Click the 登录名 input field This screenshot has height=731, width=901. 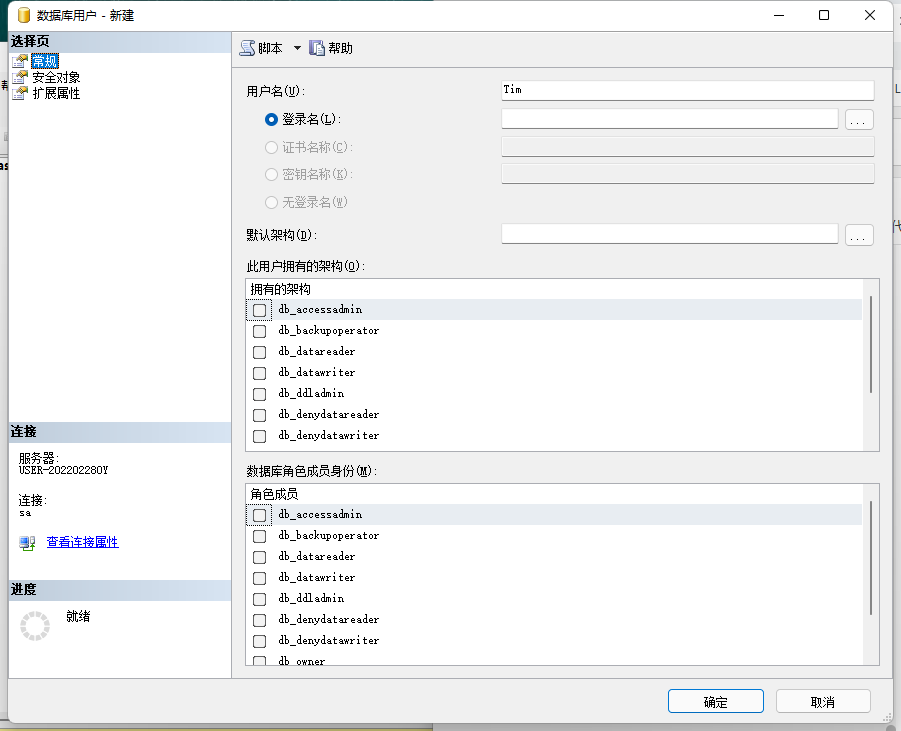pyautogui.click(x=669, y=119)
